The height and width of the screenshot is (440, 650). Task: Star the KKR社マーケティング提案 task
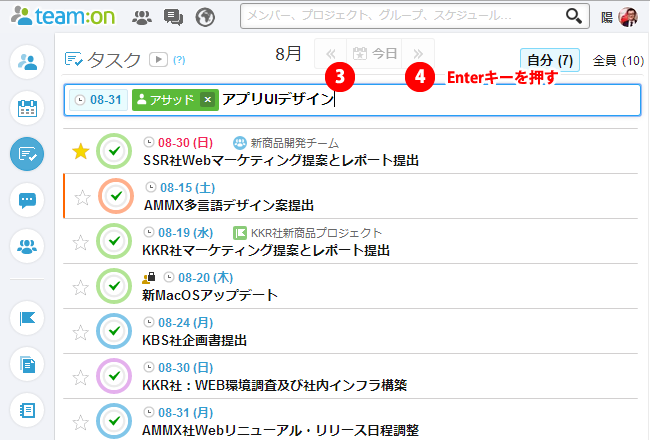[x=80, y=243]
